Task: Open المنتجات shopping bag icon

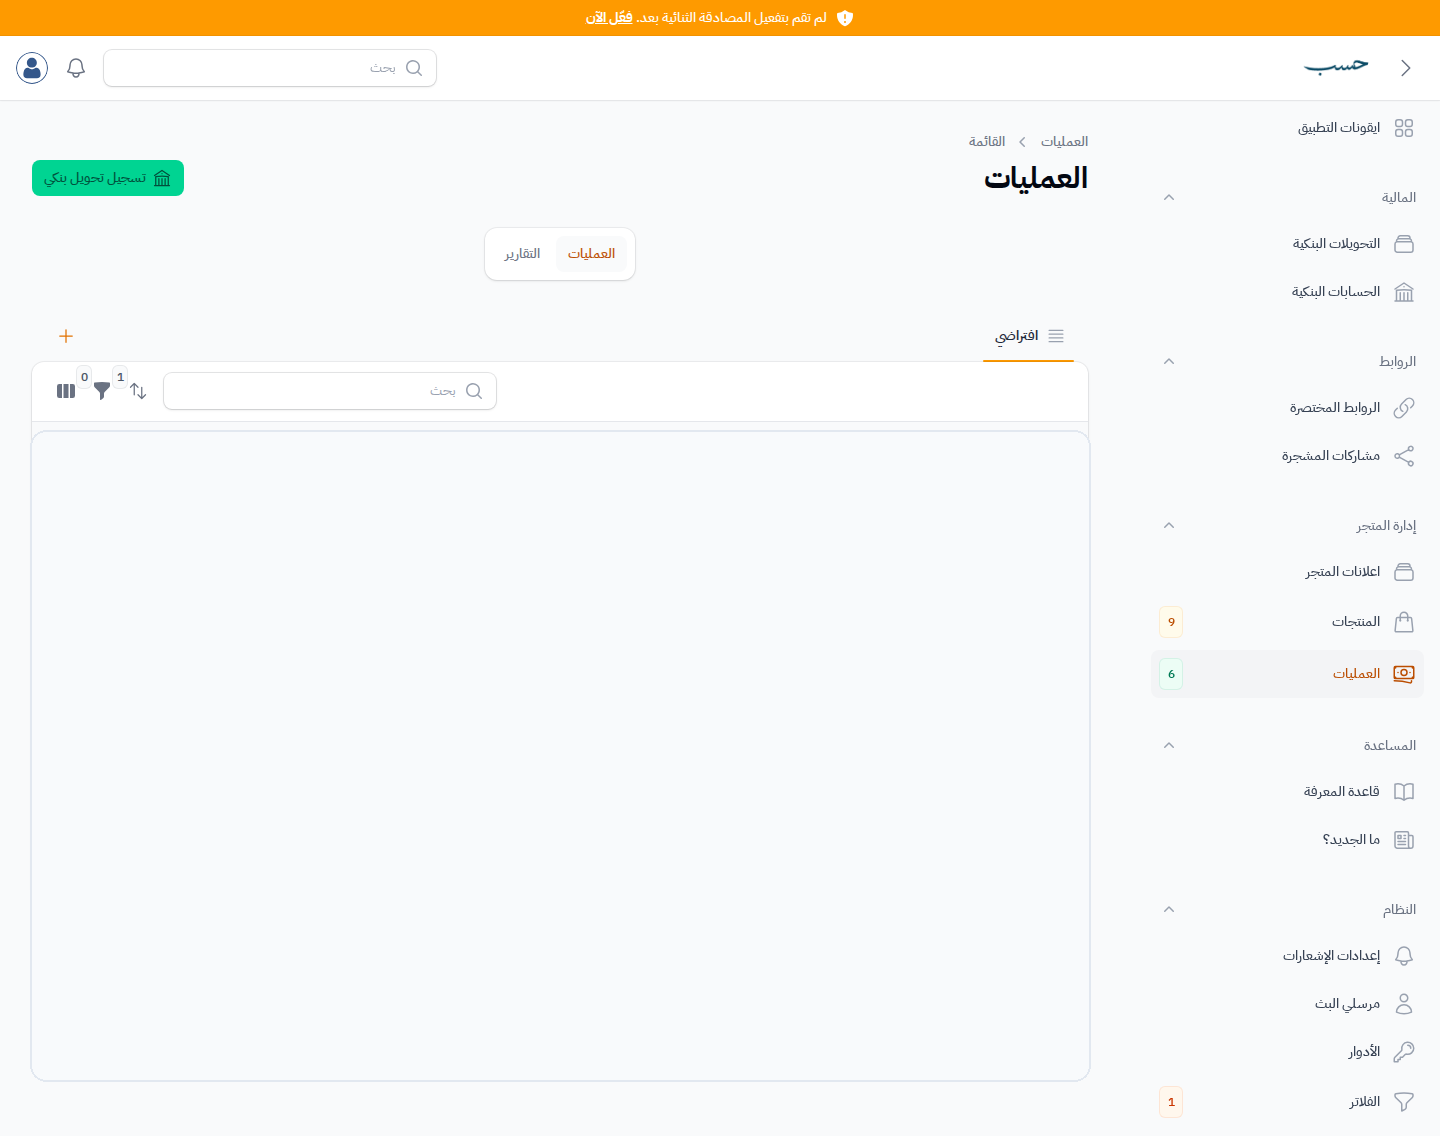Action: pyautogui.click(x=1404, y=622)
